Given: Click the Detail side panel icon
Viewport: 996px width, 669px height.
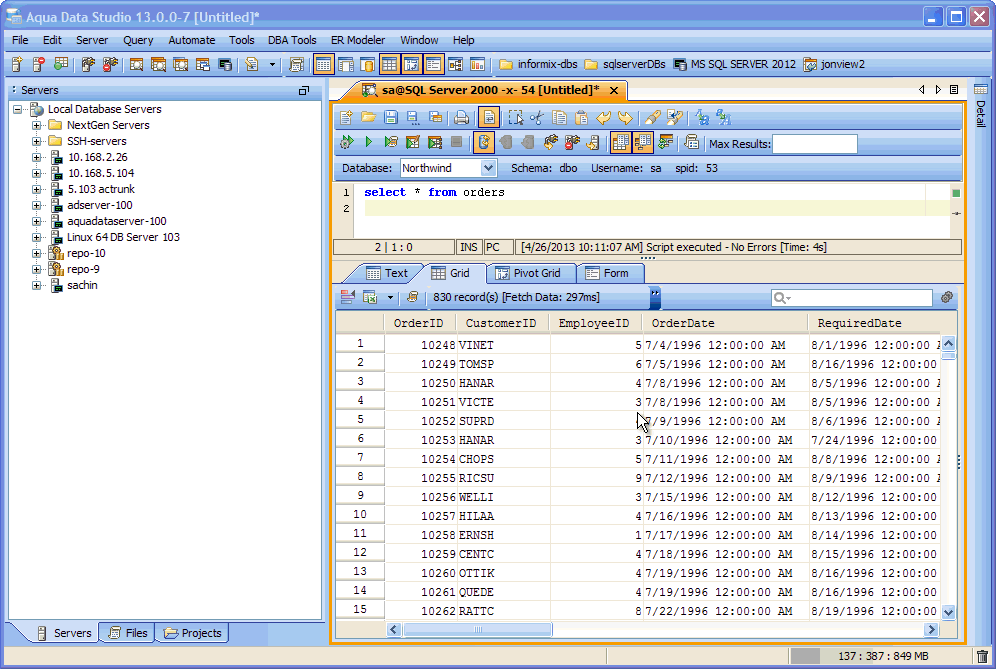Looking at the screenshot, I should click(981, 89).
